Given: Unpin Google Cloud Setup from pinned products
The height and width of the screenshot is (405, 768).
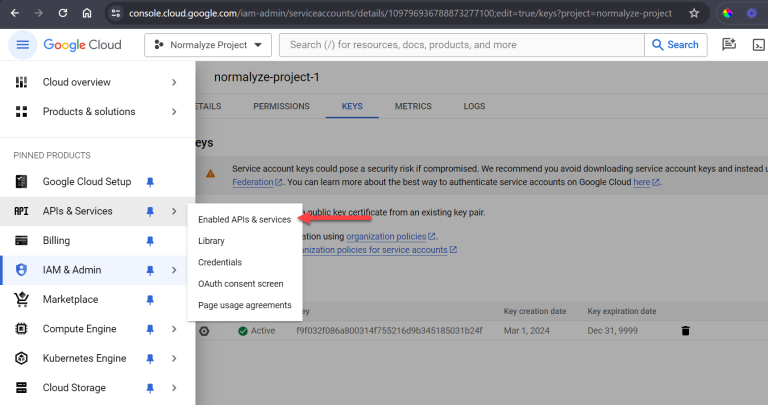Looking at the screenshot, I should pos(150,182).
